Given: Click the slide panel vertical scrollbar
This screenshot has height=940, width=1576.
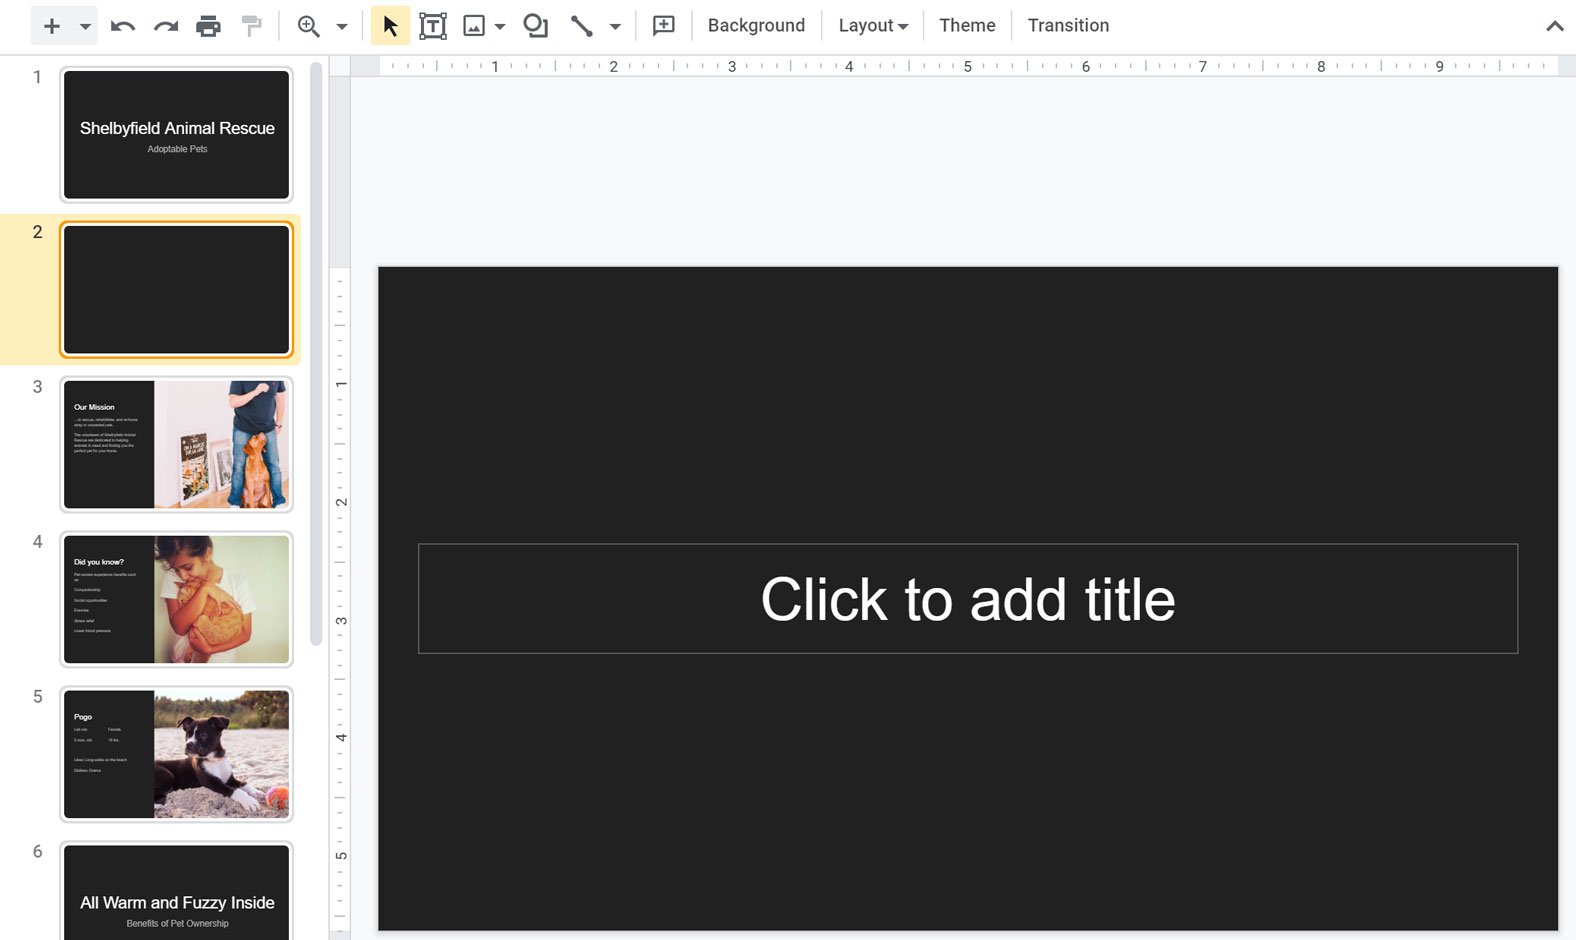Looking at the screenshot, I should (316, 352).
